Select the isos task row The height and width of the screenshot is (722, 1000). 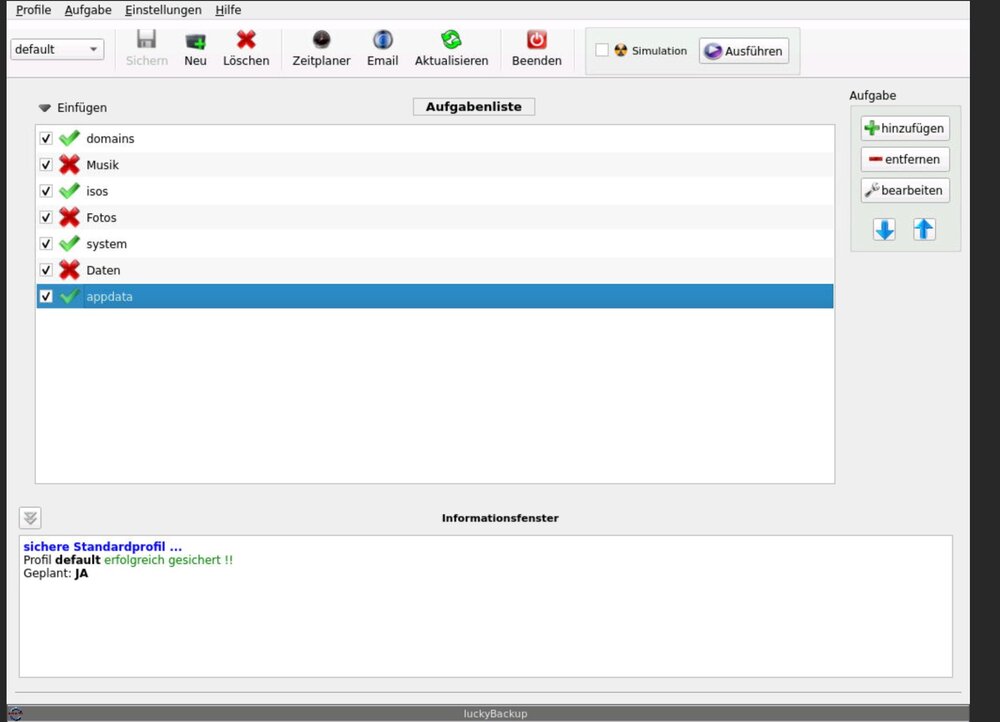(435, 191)
